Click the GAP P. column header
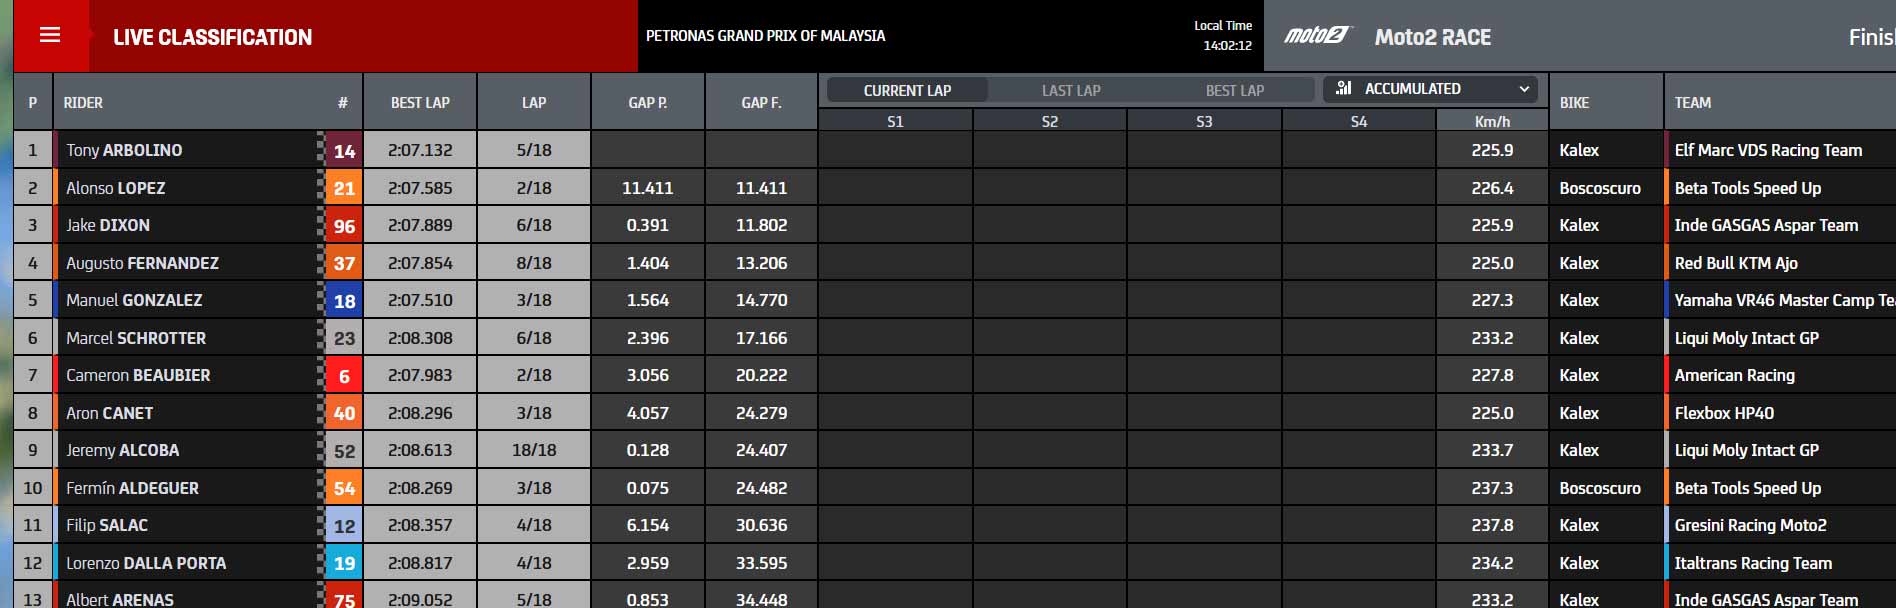1896x608 pixels. click(648, 102)
